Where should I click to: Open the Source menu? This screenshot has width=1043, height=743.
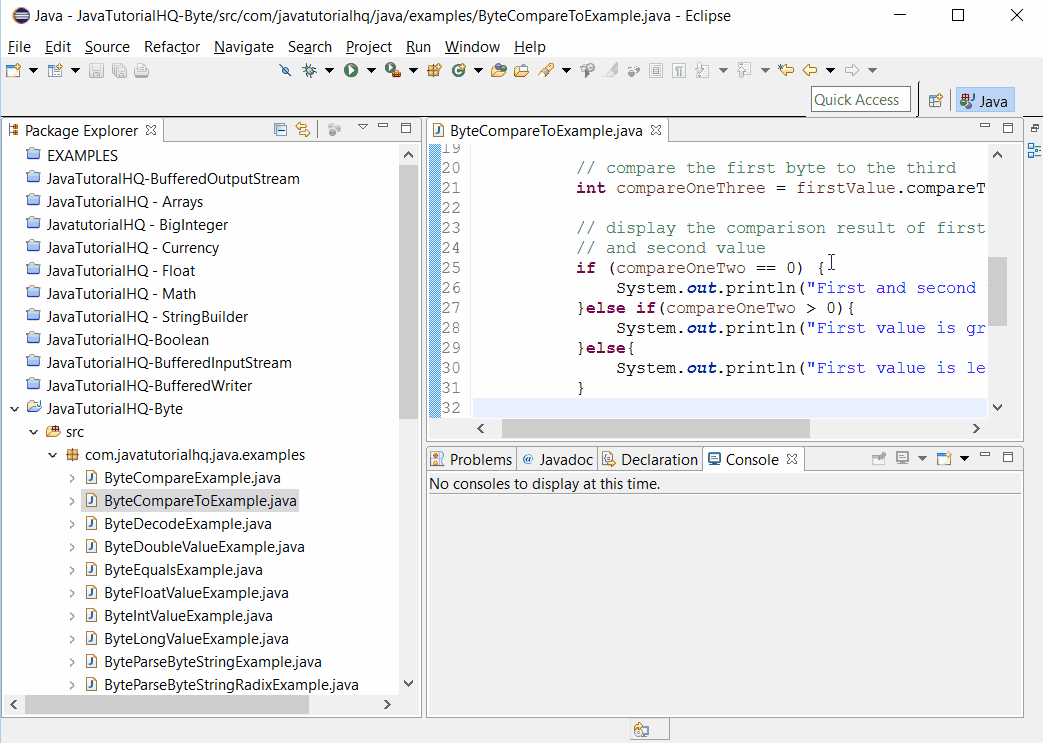pyautogui.click(x=106, y=47)
